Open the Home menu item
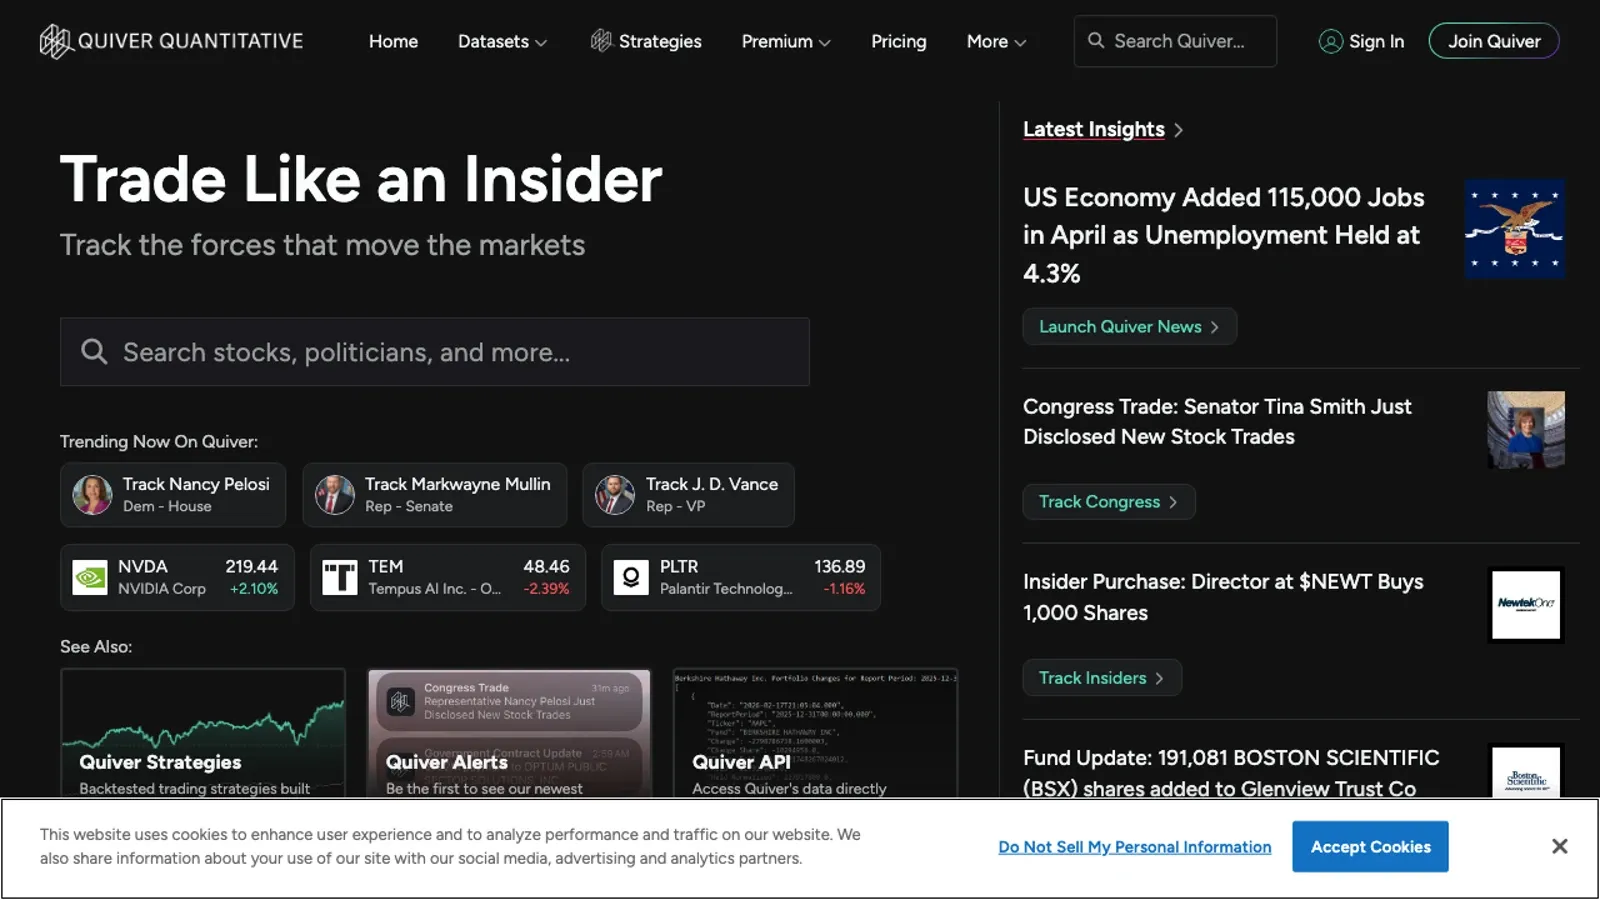Screen dimensions: 1600x900 (x=393, y=41)
